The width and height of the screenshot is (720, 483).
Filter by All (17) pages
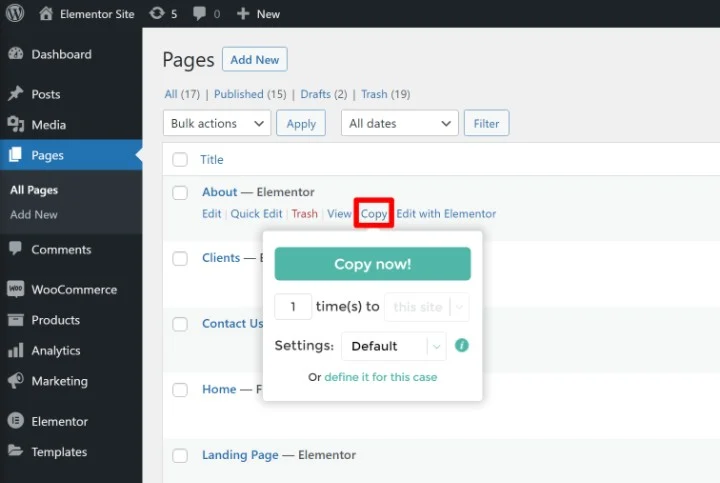point(182,94)
